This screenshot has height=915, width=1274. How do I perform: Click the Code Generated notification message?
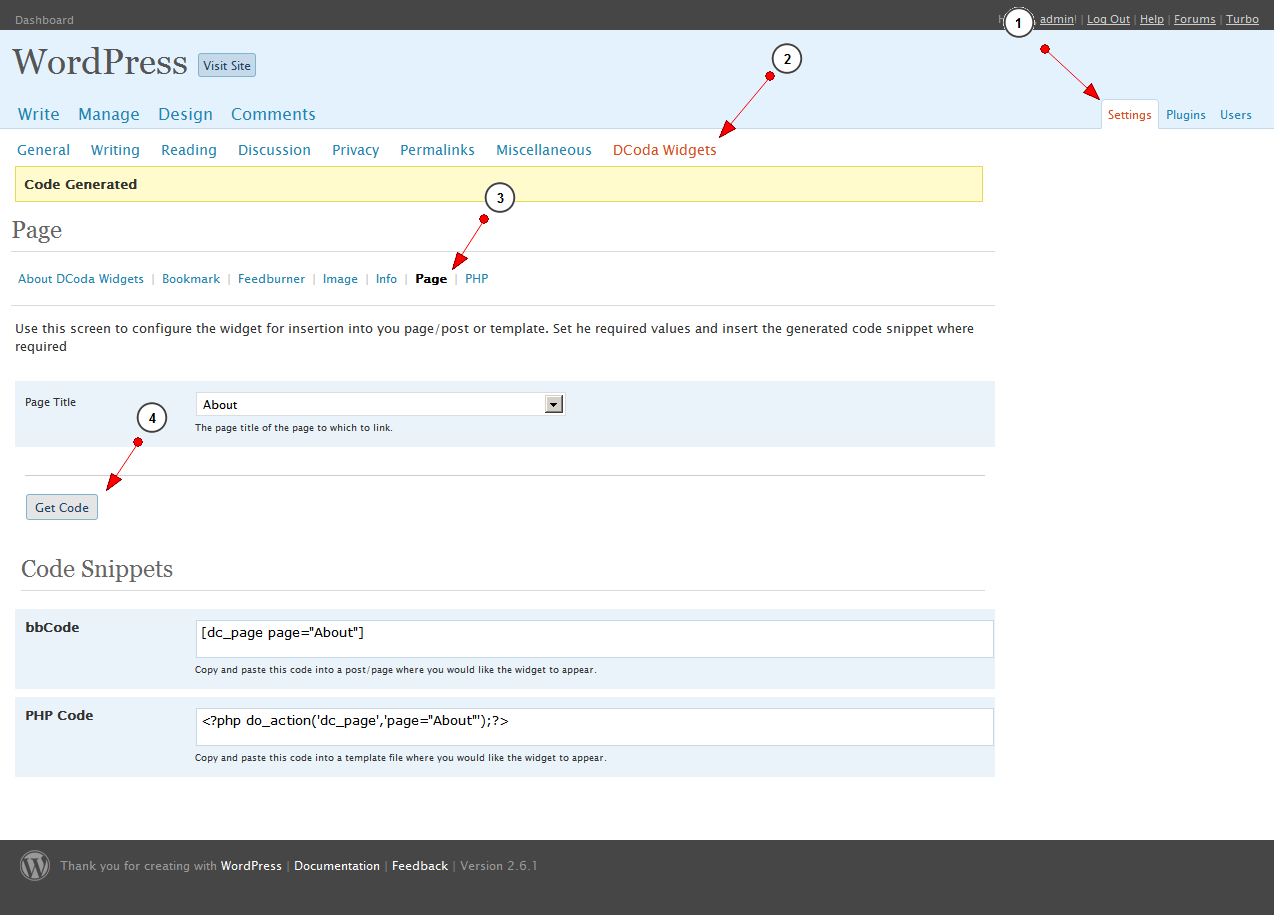(499, 184)
